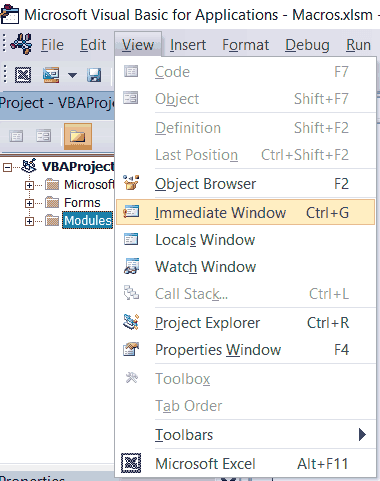Open the Insert UserForm dropdown arrow
The height and width of the screenshot is (481, 380).
click(72, 75)
